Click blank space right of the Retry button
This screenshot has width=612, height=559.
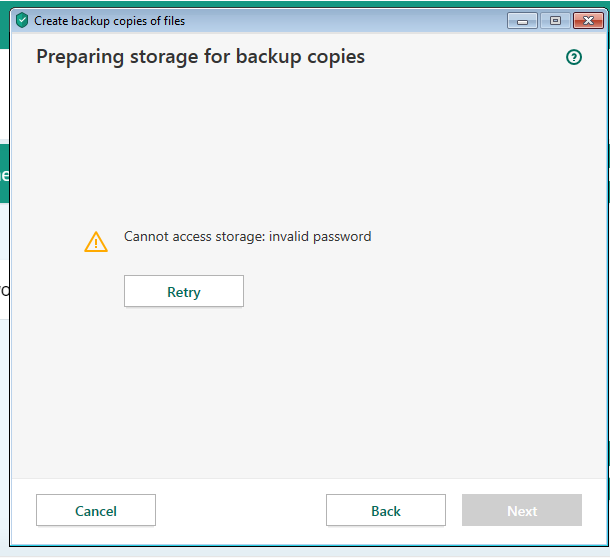click(x=400, y=292)
